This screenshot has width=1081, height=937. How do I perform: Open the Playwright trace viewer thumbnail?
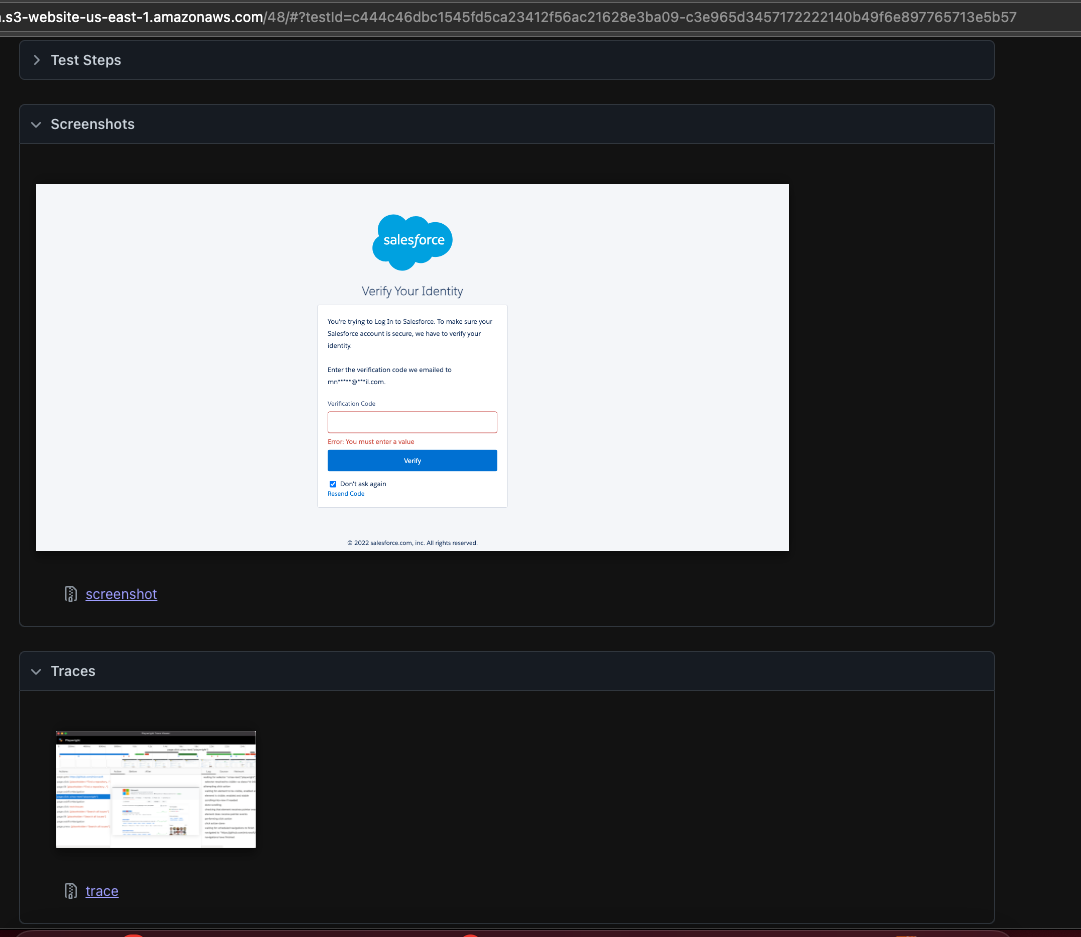click(156, 789)
